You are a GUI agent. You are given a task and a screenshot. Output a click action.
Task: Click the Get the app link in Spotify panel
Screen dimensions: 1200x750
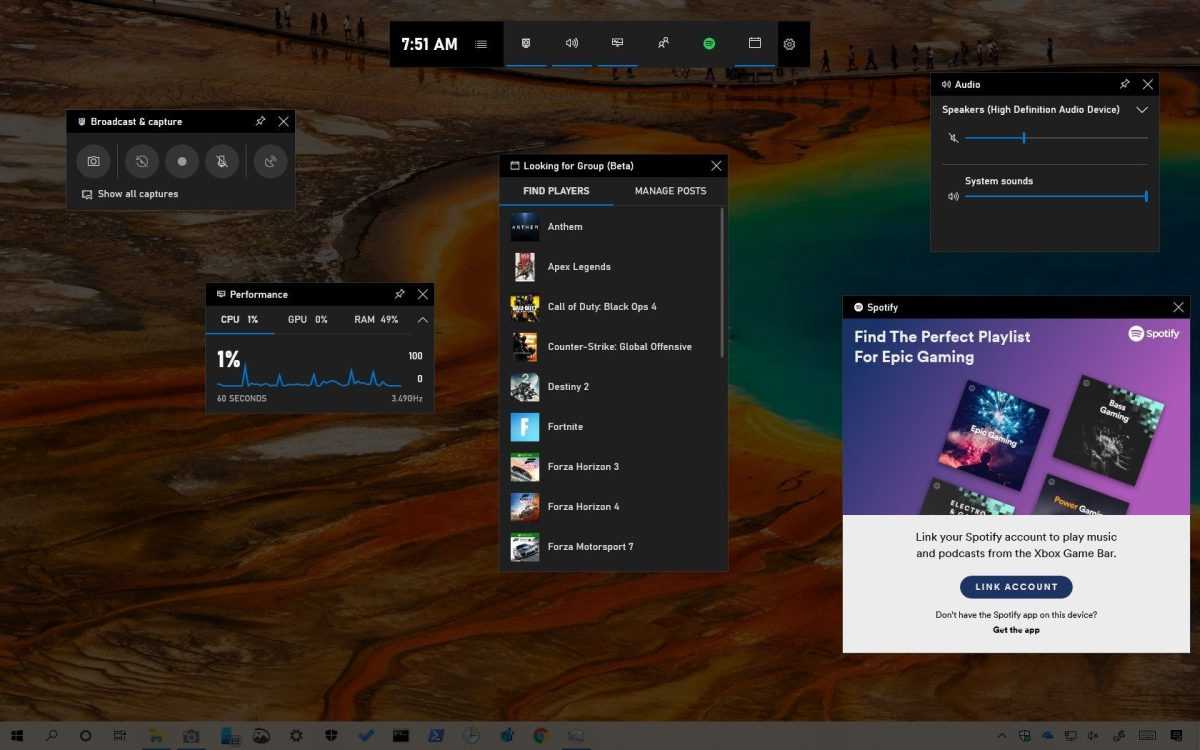(x=1016, y=630)
